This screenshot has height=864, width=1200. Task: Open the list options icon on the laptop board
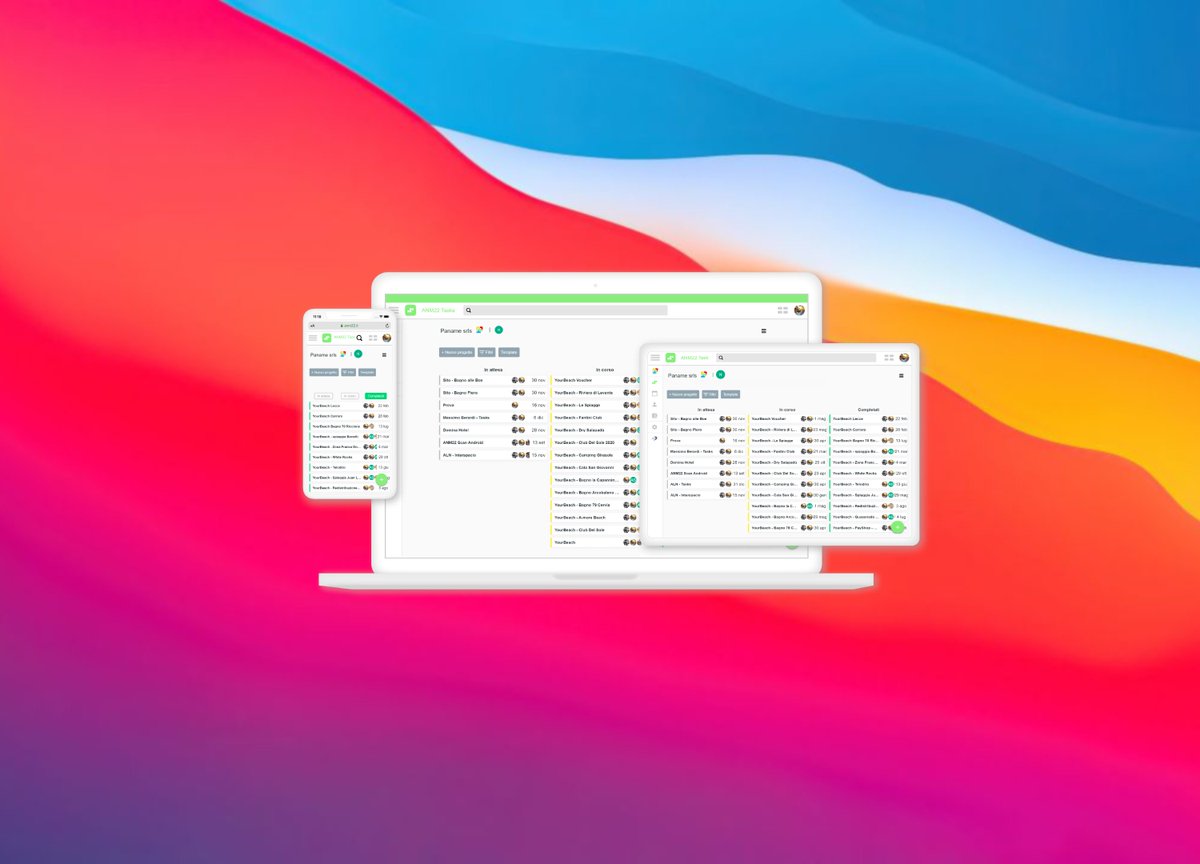[764, 330]
